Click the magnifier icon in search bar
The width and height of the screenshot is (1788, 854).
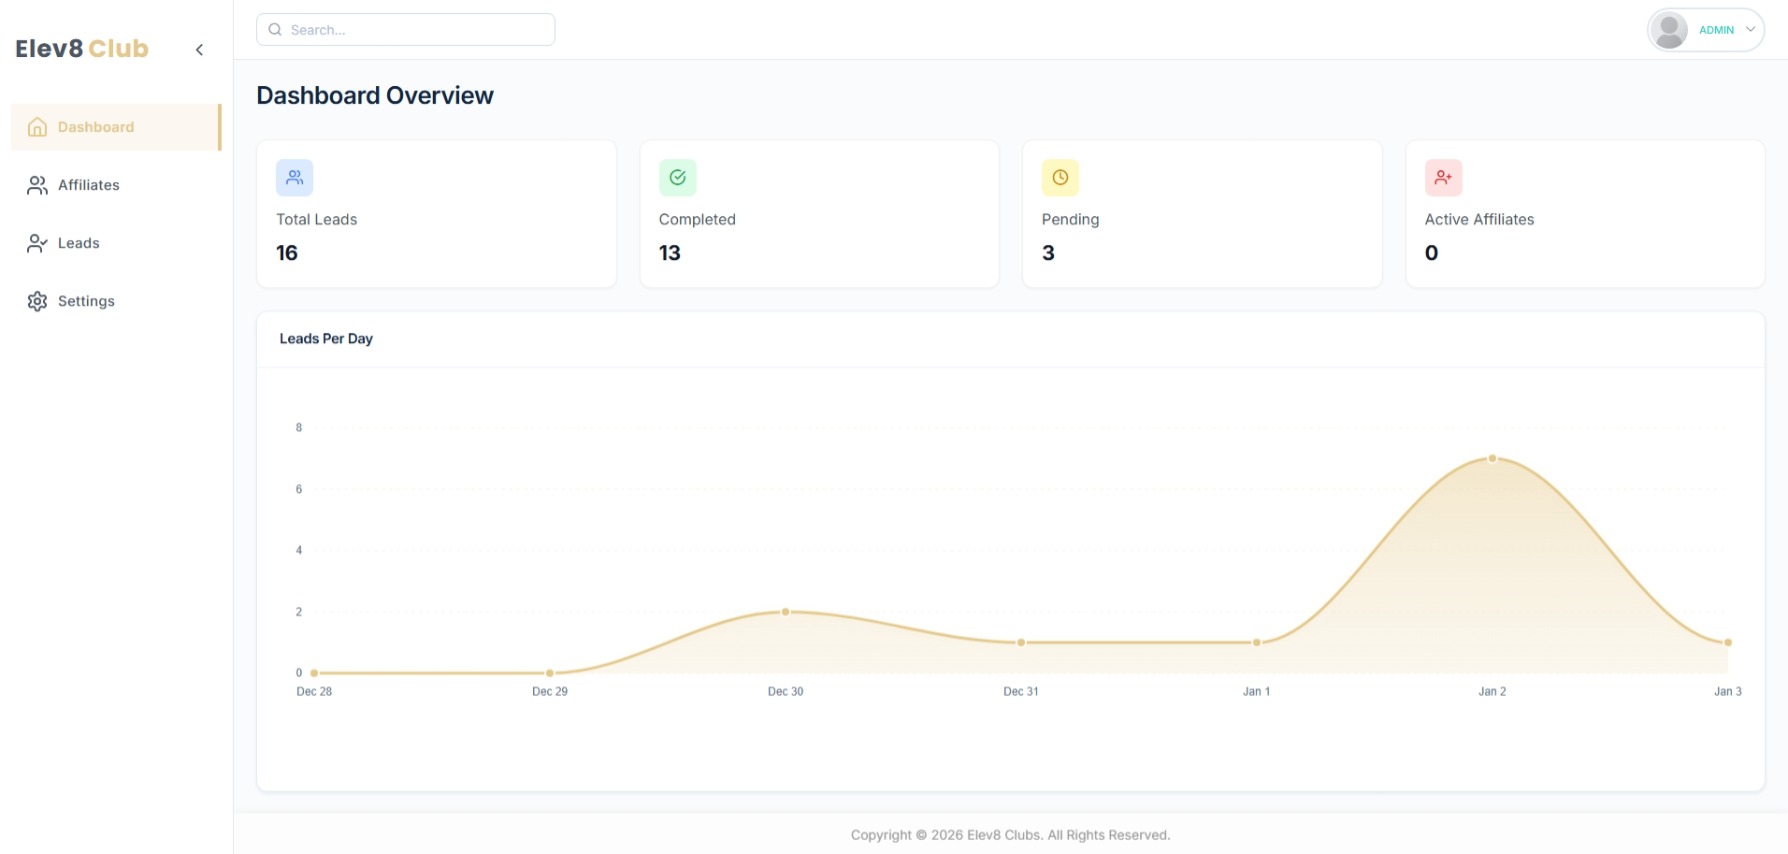(x=275, y=30)
